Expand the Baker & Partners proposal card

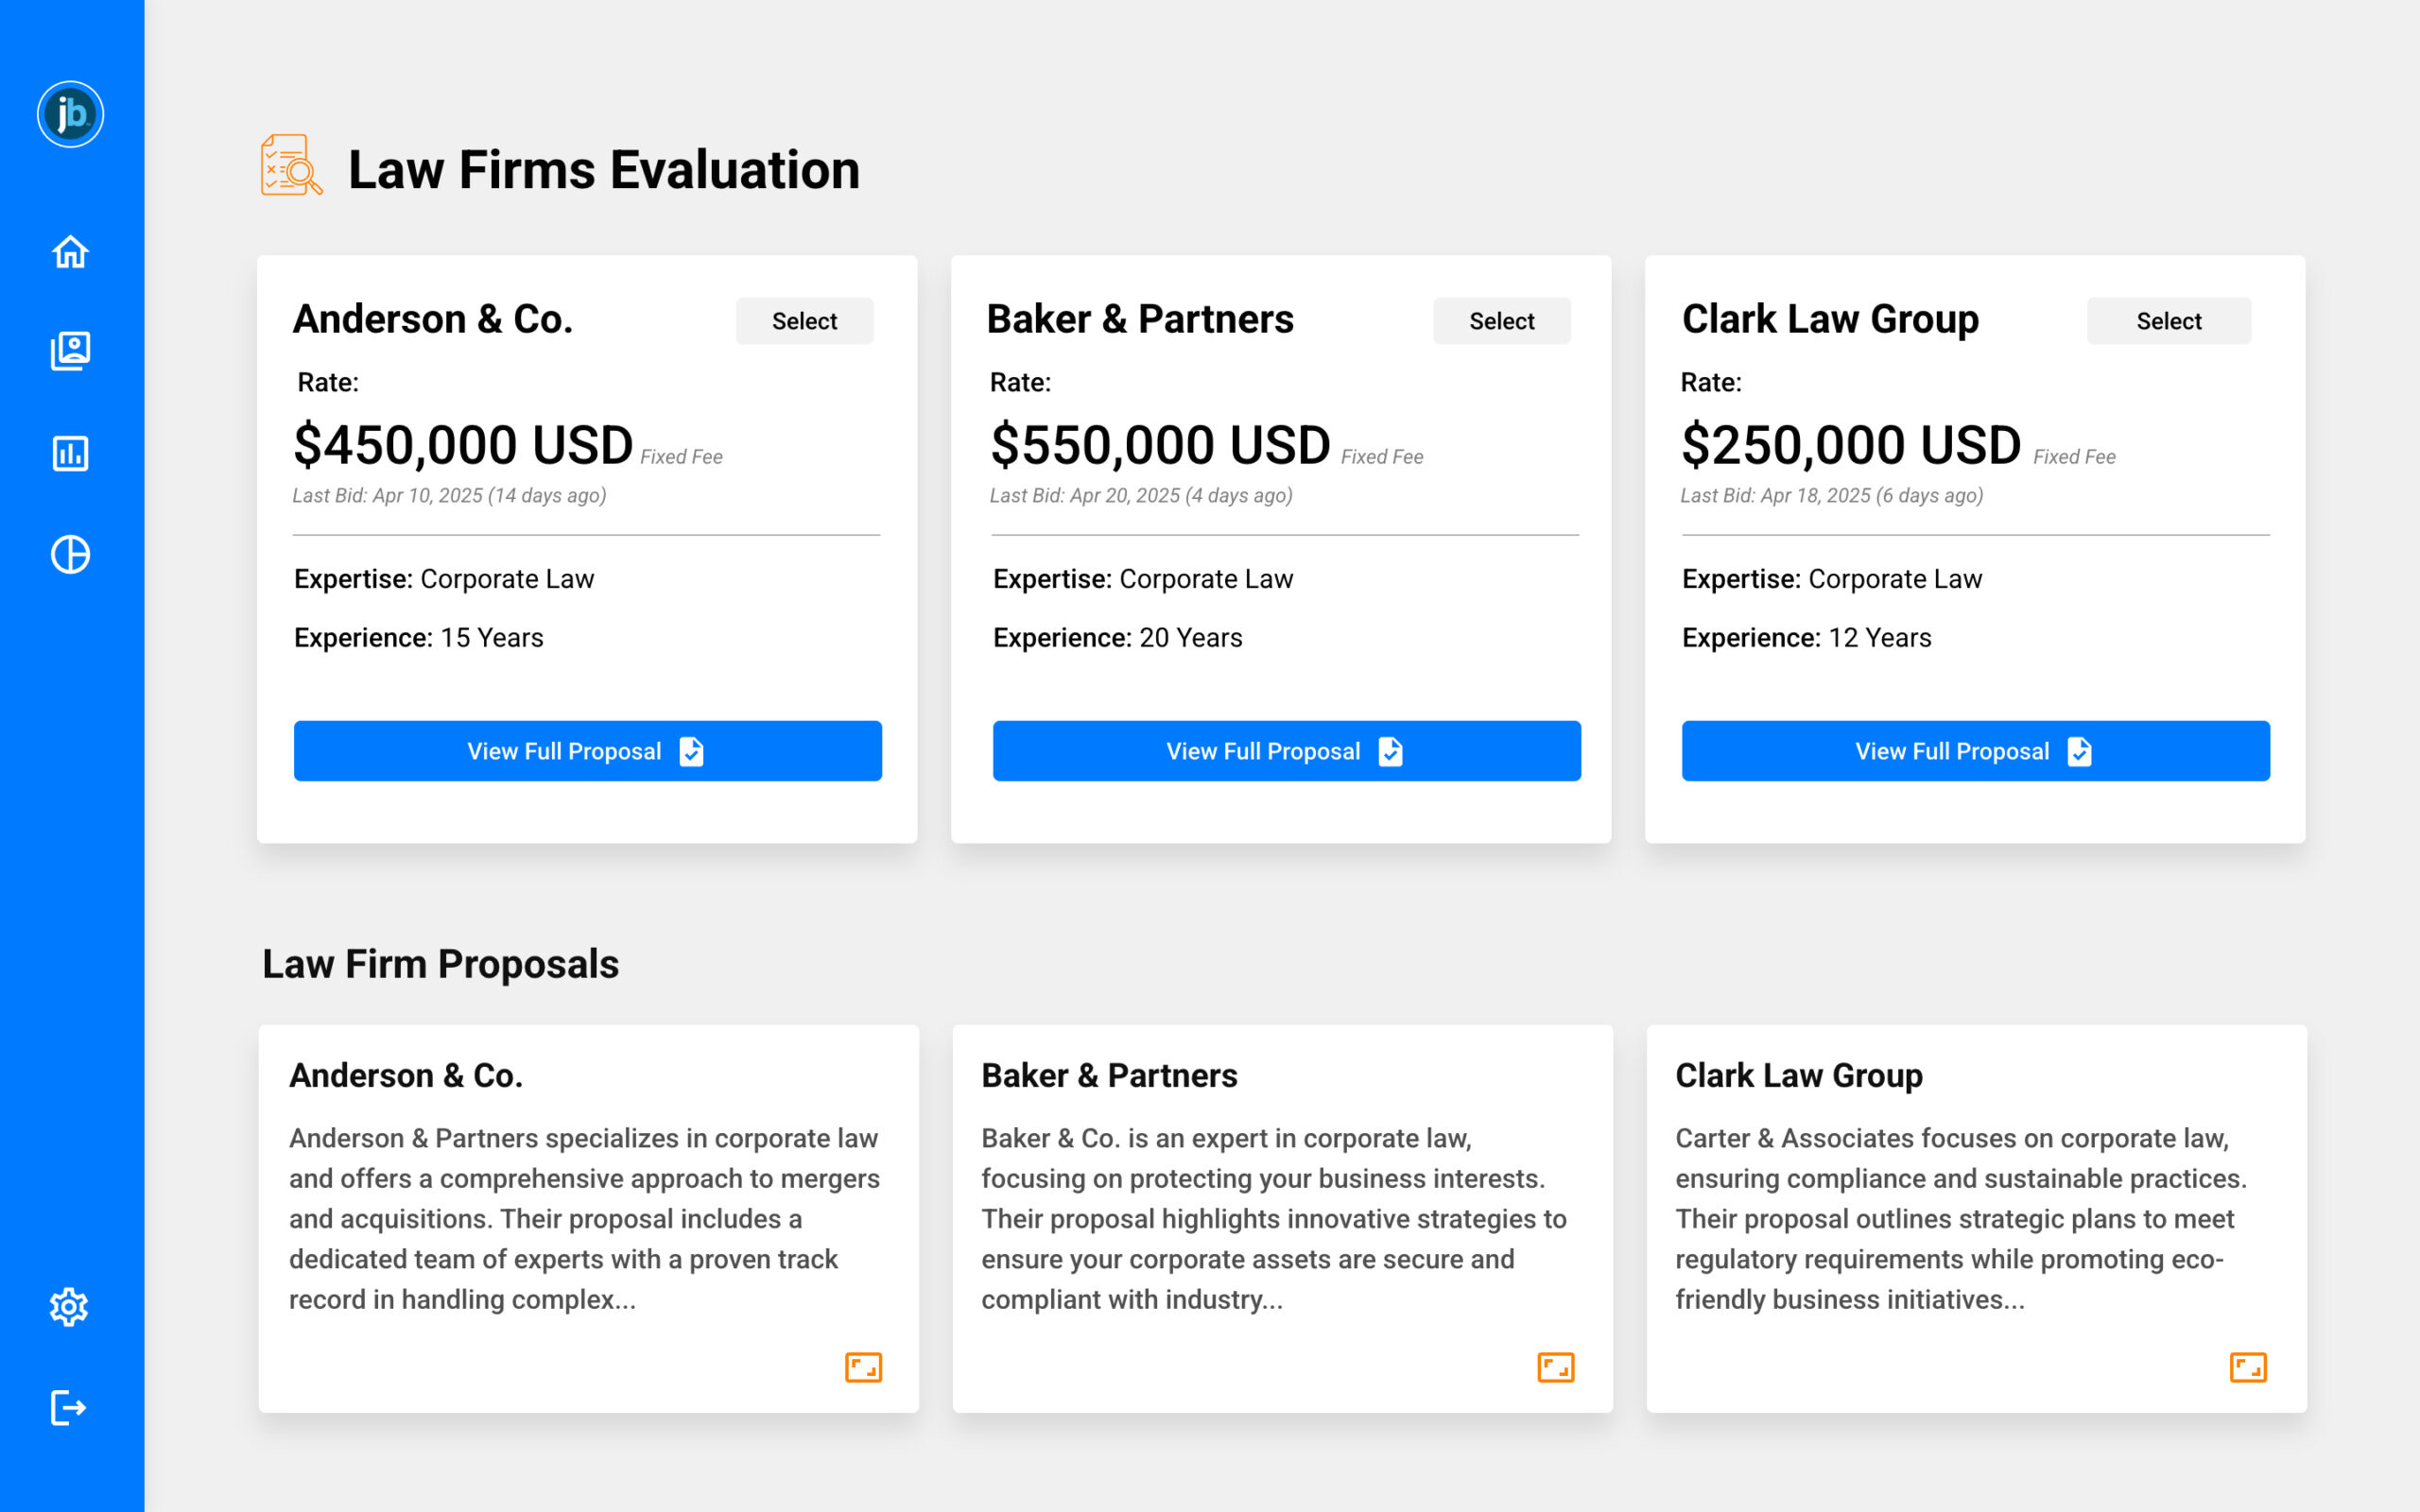click(1555, 1367)
